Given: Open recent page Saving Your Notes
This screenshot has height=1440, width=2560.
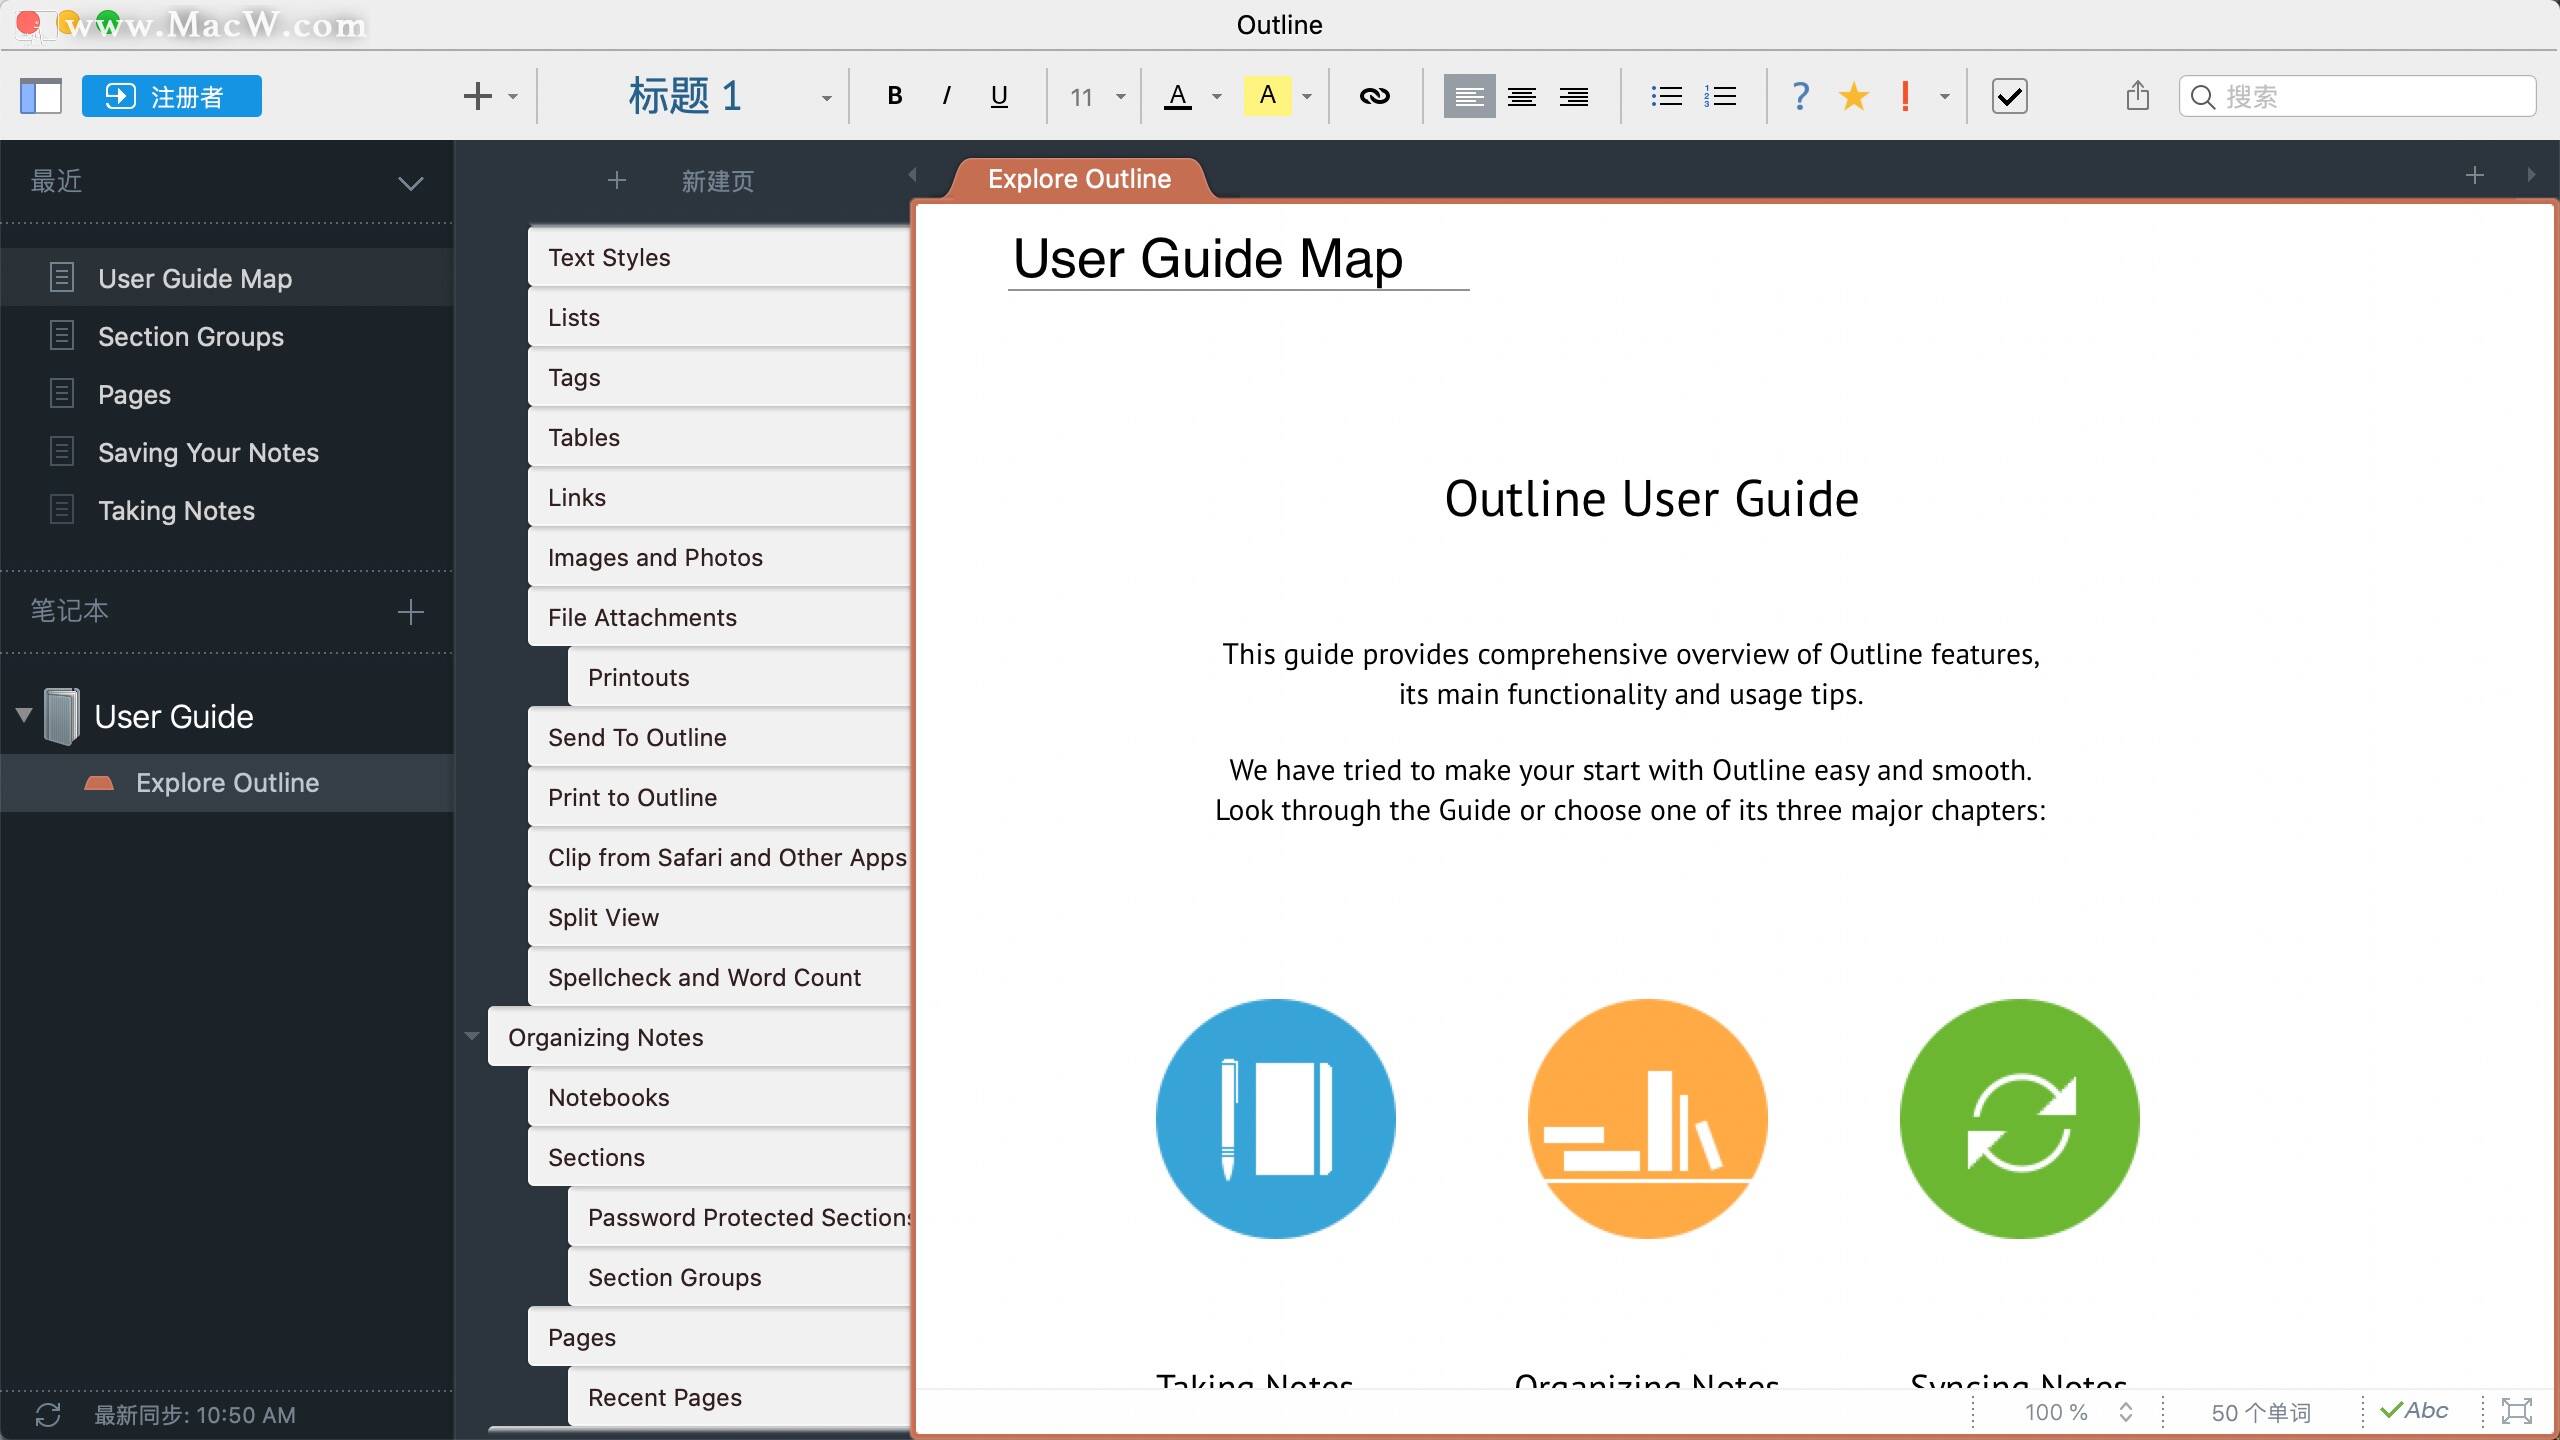Looking at the screenshot, I should pos(227,452).
